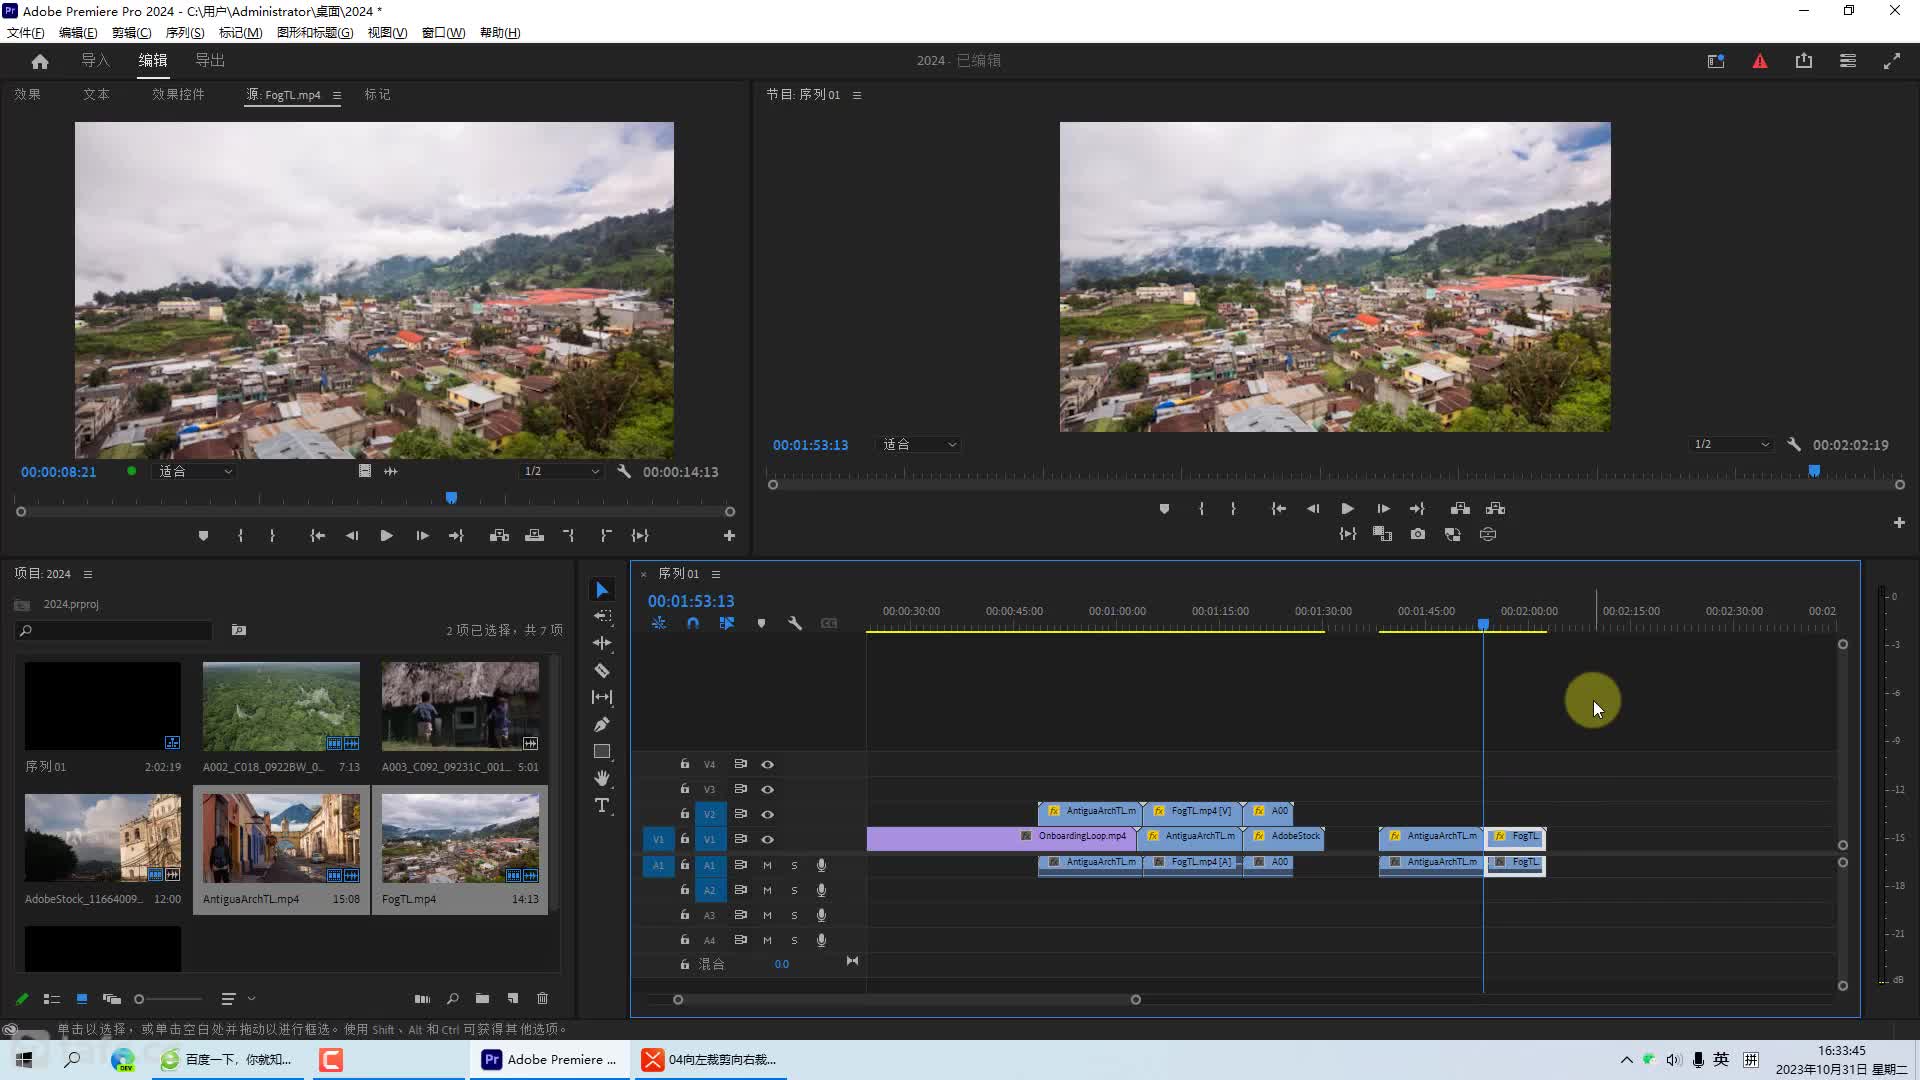Toggle lock on track V3
Viewport: 1920px width, 1080px height.
685,789
